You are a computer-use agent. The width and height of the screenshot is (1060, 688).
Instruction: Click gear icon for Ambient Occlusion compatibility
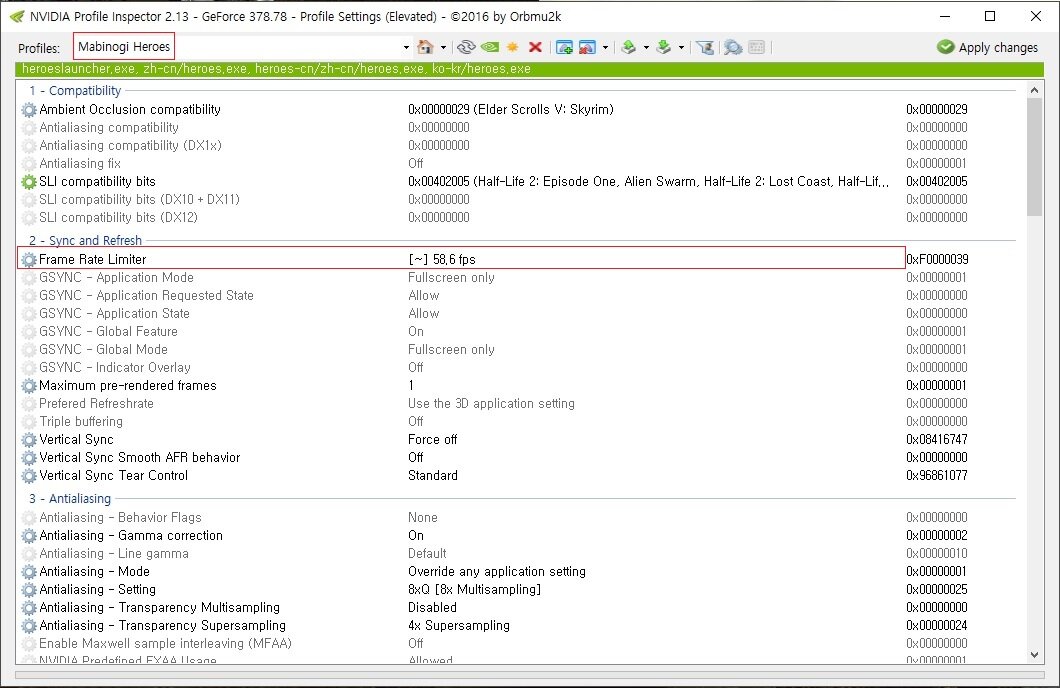click(x=28, y=109)
